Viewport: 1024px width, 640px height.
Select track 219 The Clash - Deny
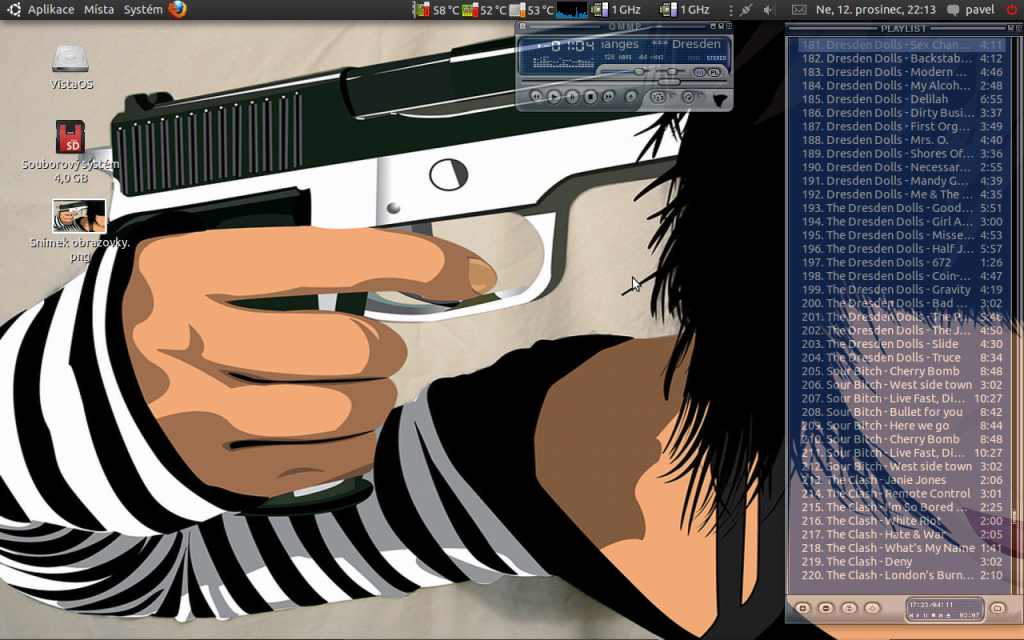coord(901,562)
